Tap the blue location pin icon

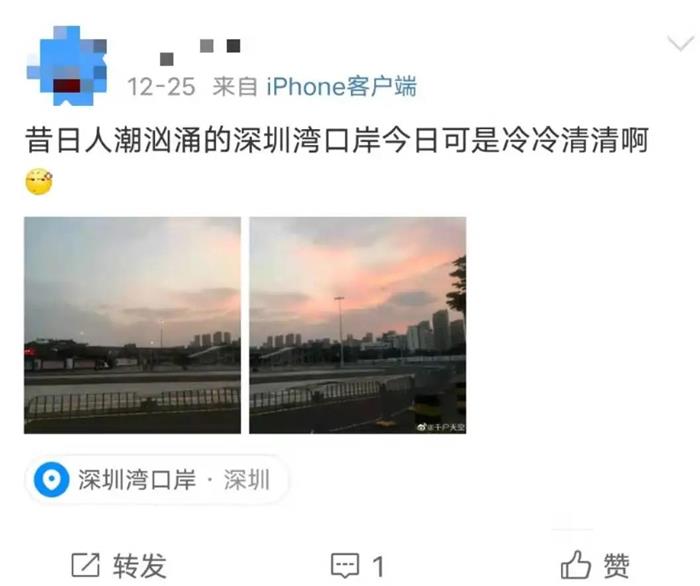(x=52, y=480)
